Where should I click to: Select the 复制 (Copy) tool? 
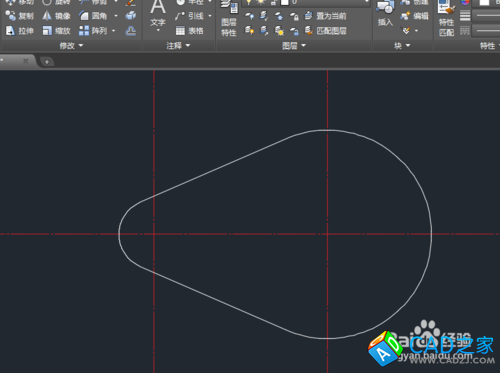coord(20,16)
